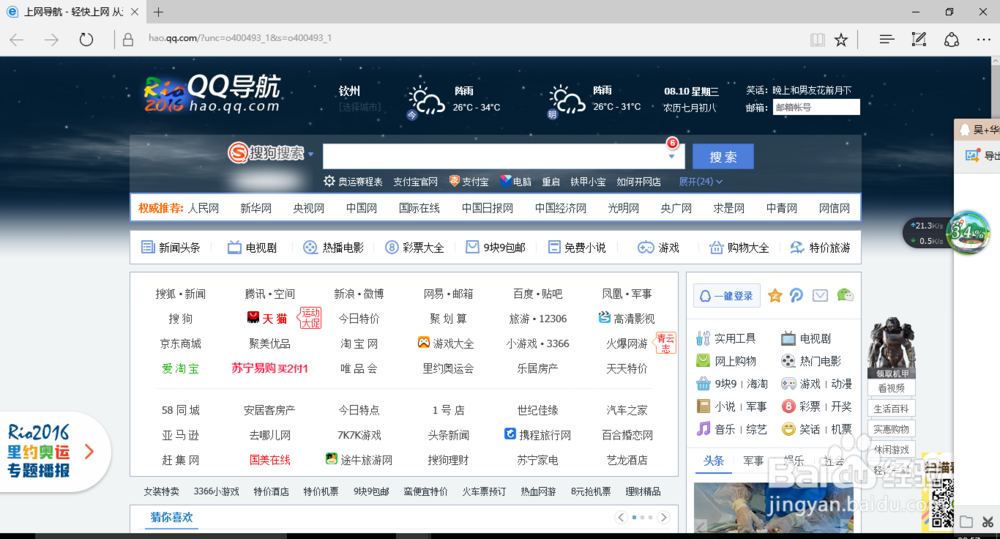Open 免费小说 category
This screenshot has width=1000, height=539.
(x=577, y=247)
